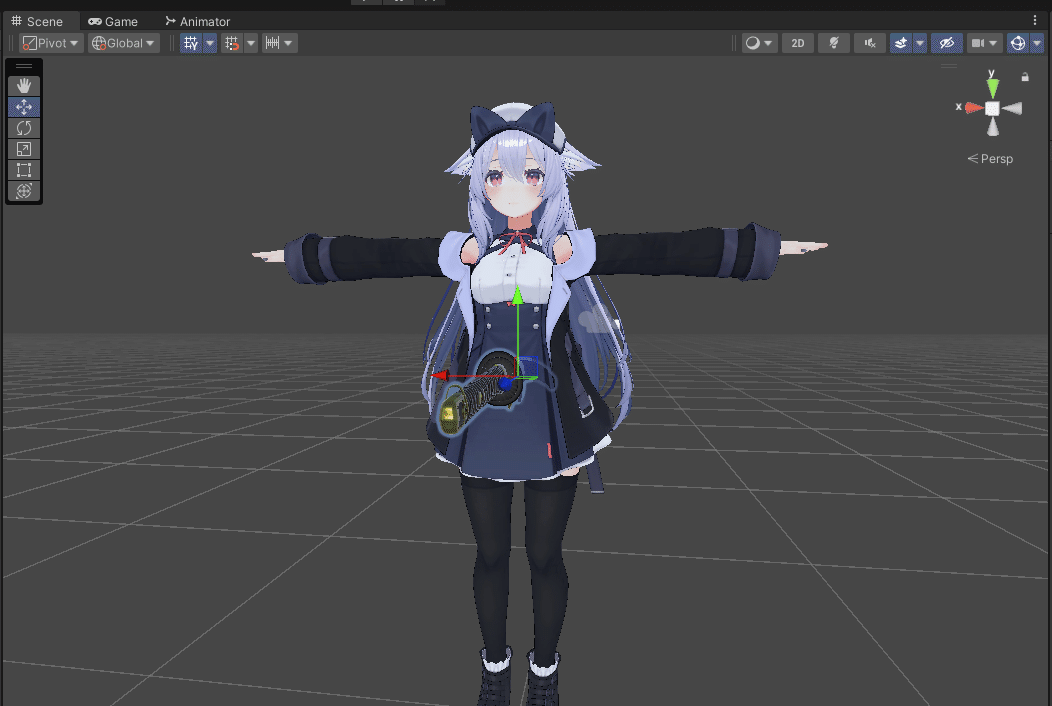The height and width of the screenshot is (706, 1052).
Task: Select the combined Transform tool
Action: coord(23,191)
